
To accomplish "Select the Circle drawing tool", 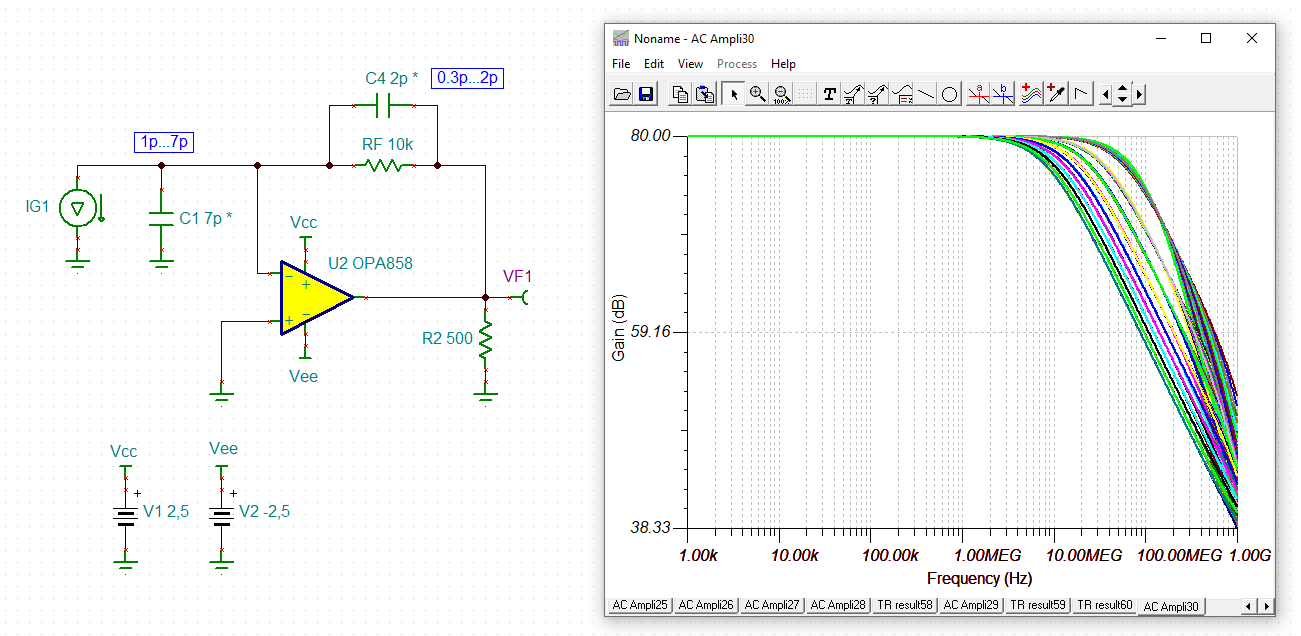I will 950,94.
